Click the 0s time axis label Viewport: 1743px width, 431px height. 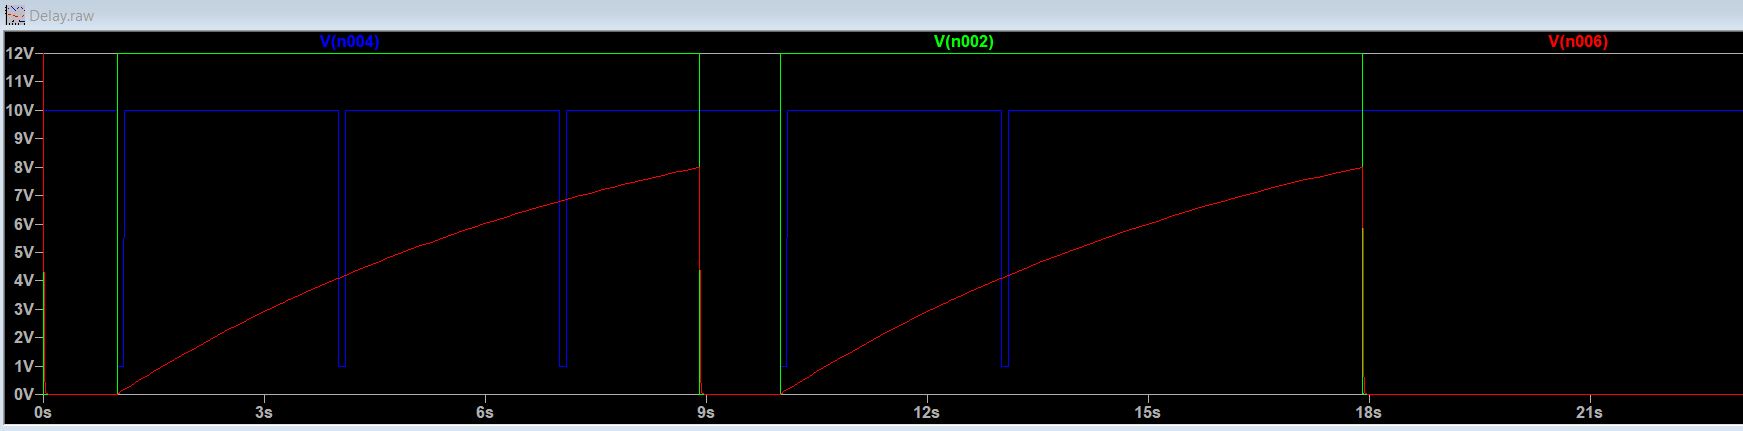coord(43,412)
